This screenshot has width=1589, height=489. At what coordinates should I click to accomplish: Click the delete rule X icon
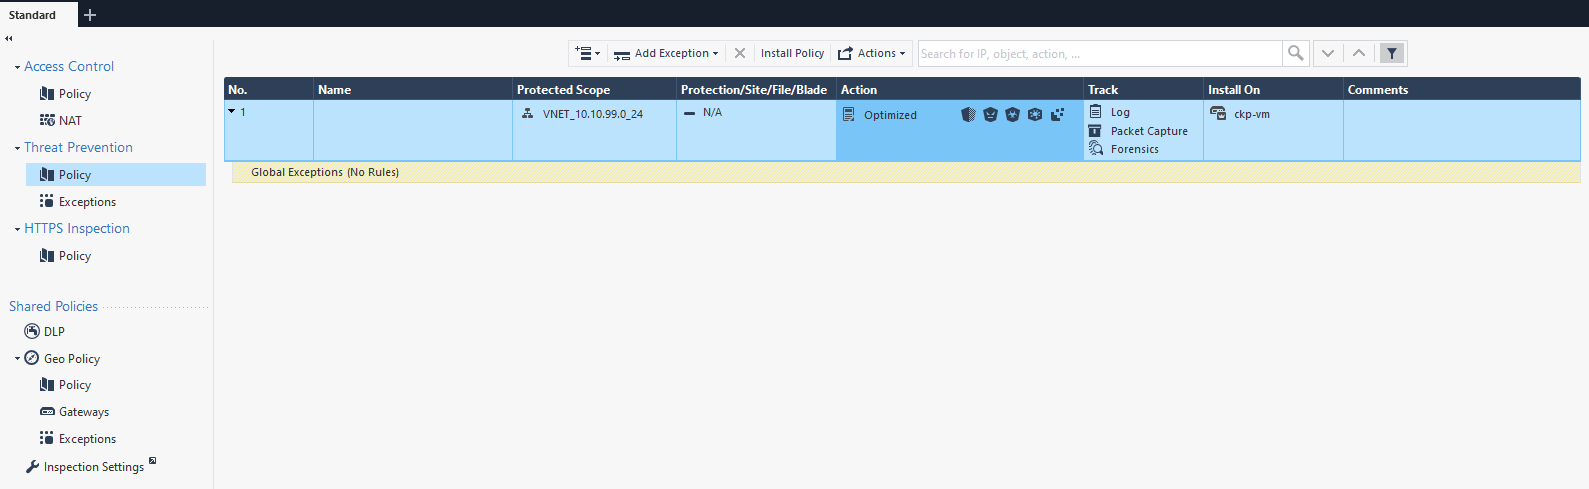pyautogui.click(x=739, y=53)
